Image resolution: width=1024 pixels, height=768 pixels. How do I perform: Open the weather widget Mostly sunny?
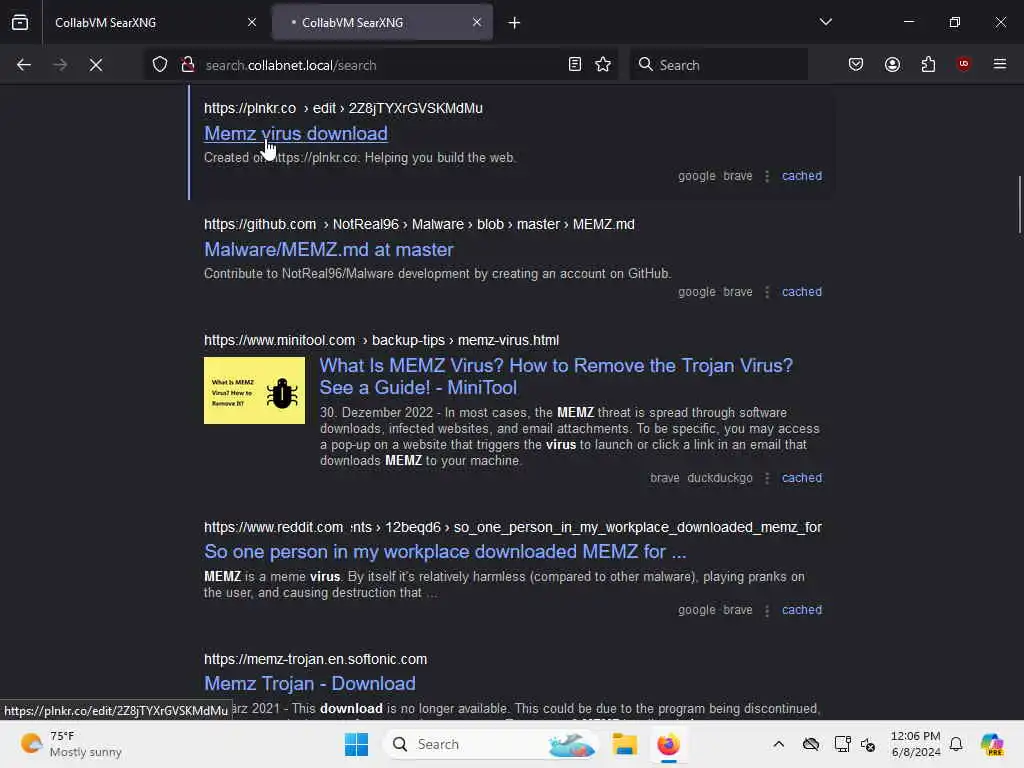[71, 744]
